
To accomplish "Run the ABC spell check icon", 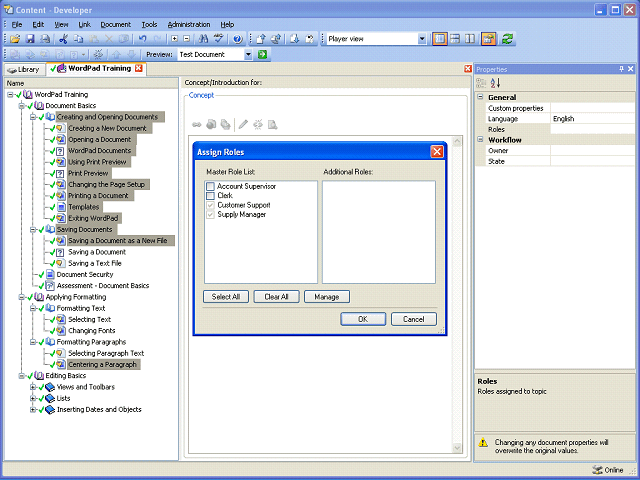I will pos(219,39).
